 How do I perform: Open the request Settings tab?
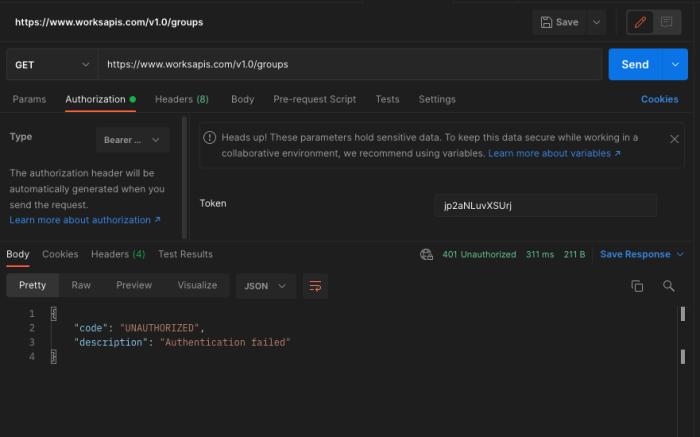tap(437, 99)
